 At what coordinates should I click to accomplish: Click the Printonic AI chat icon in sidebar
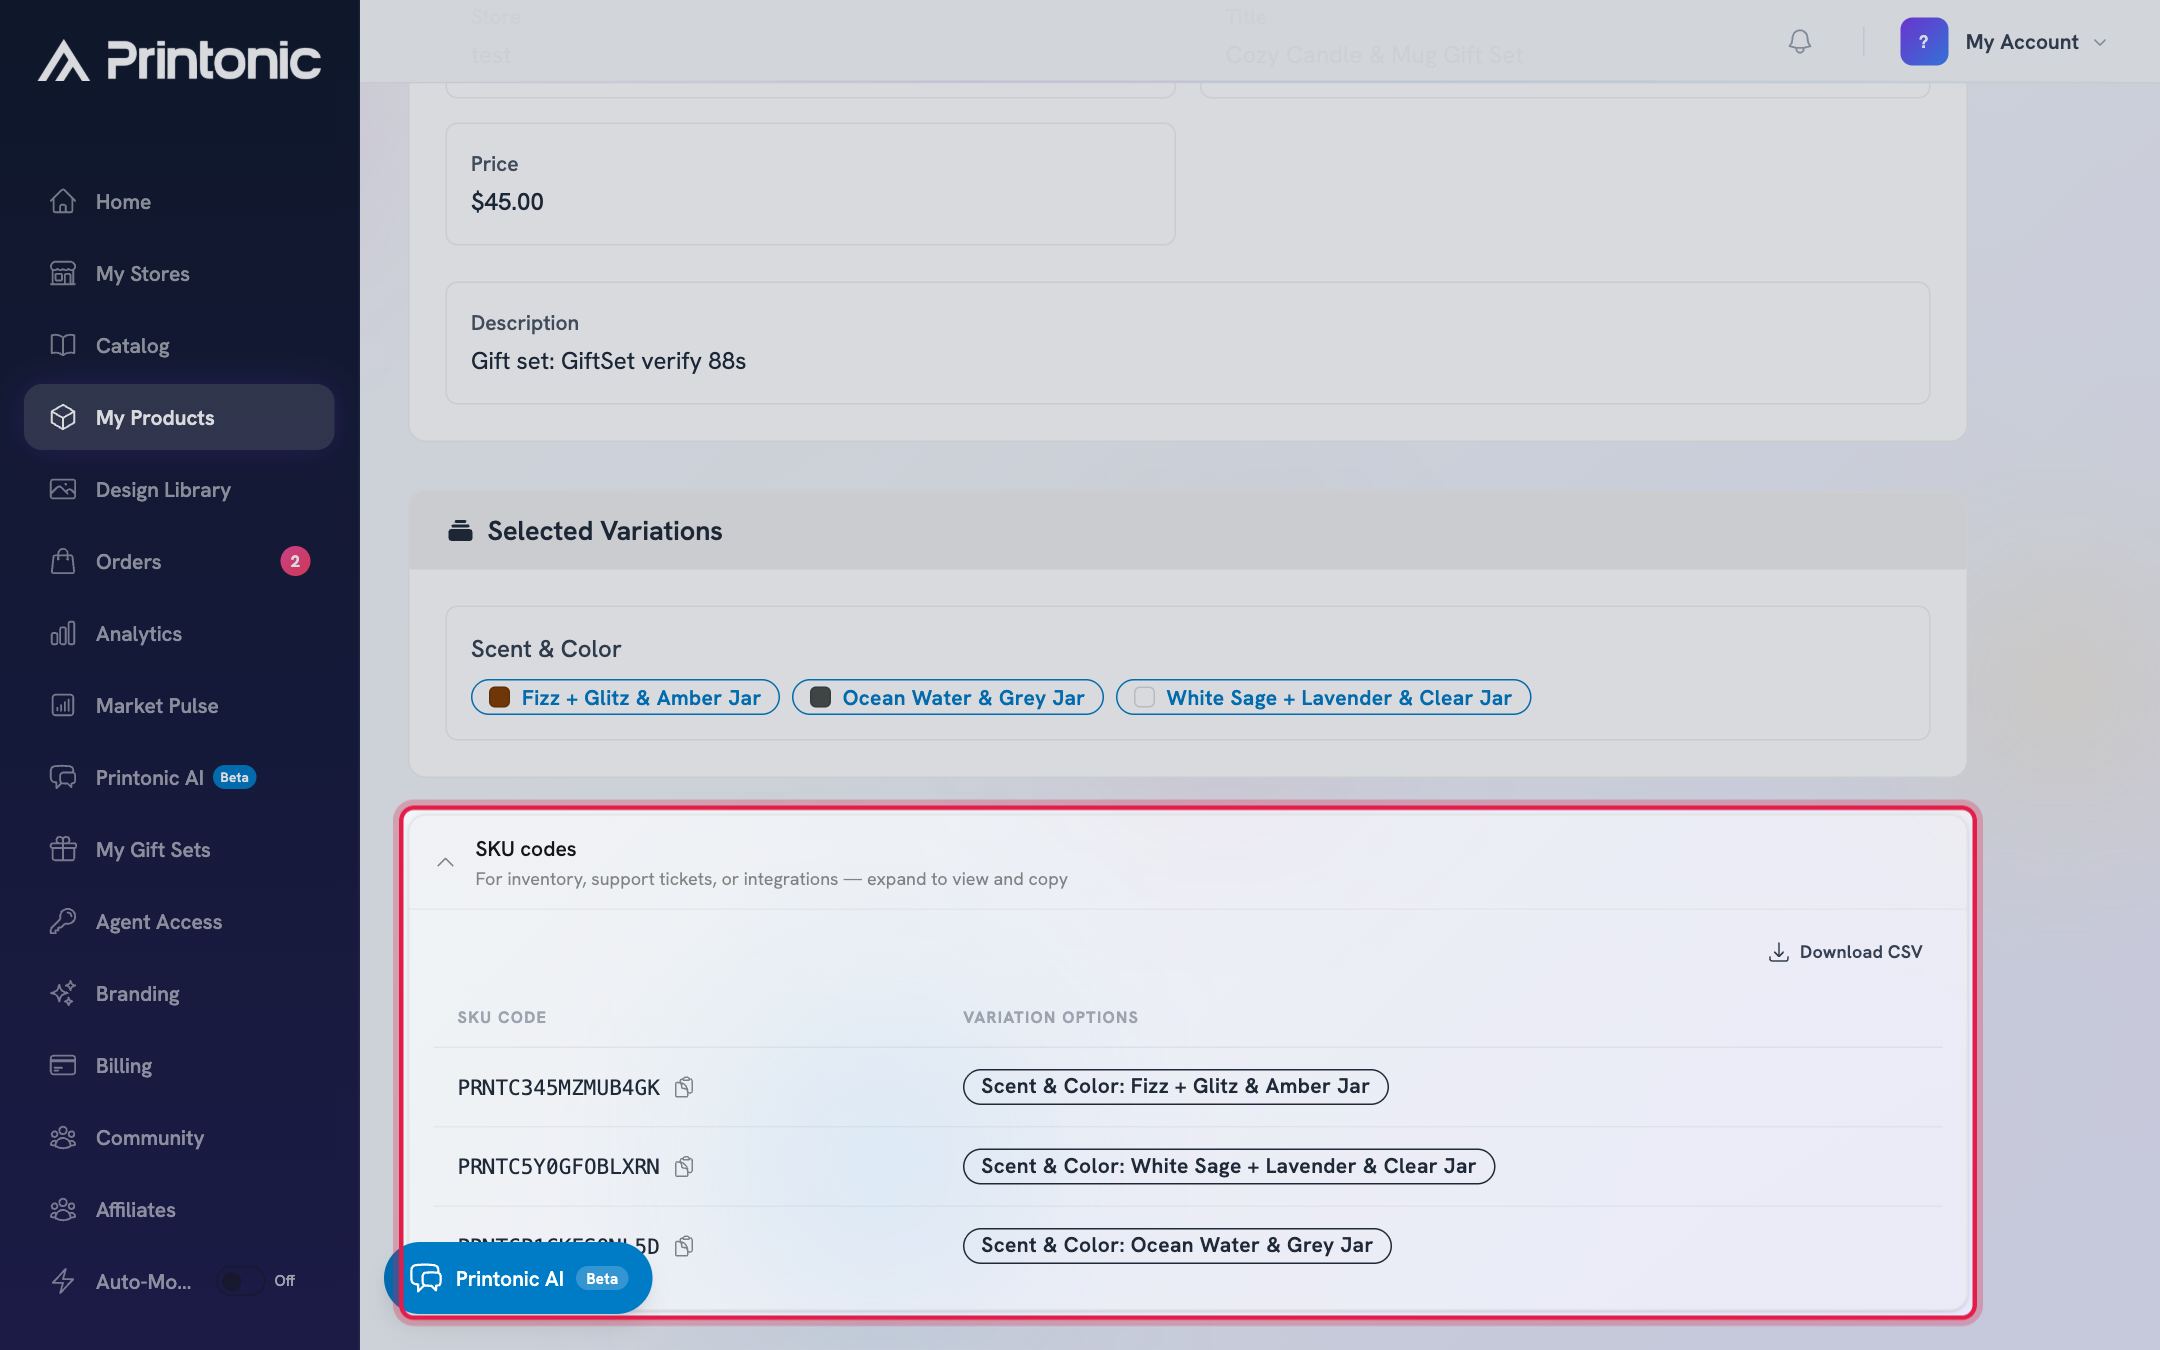point(63,777)
